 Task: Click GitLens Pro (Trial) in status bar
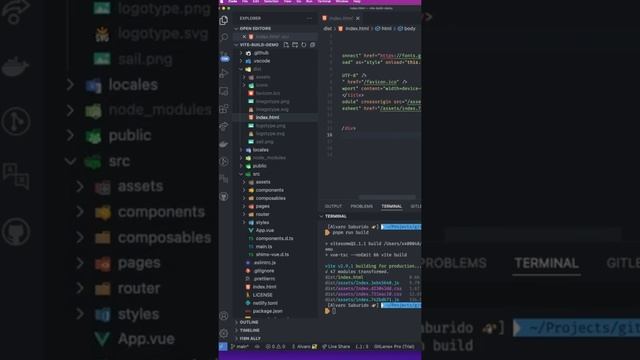394,347
